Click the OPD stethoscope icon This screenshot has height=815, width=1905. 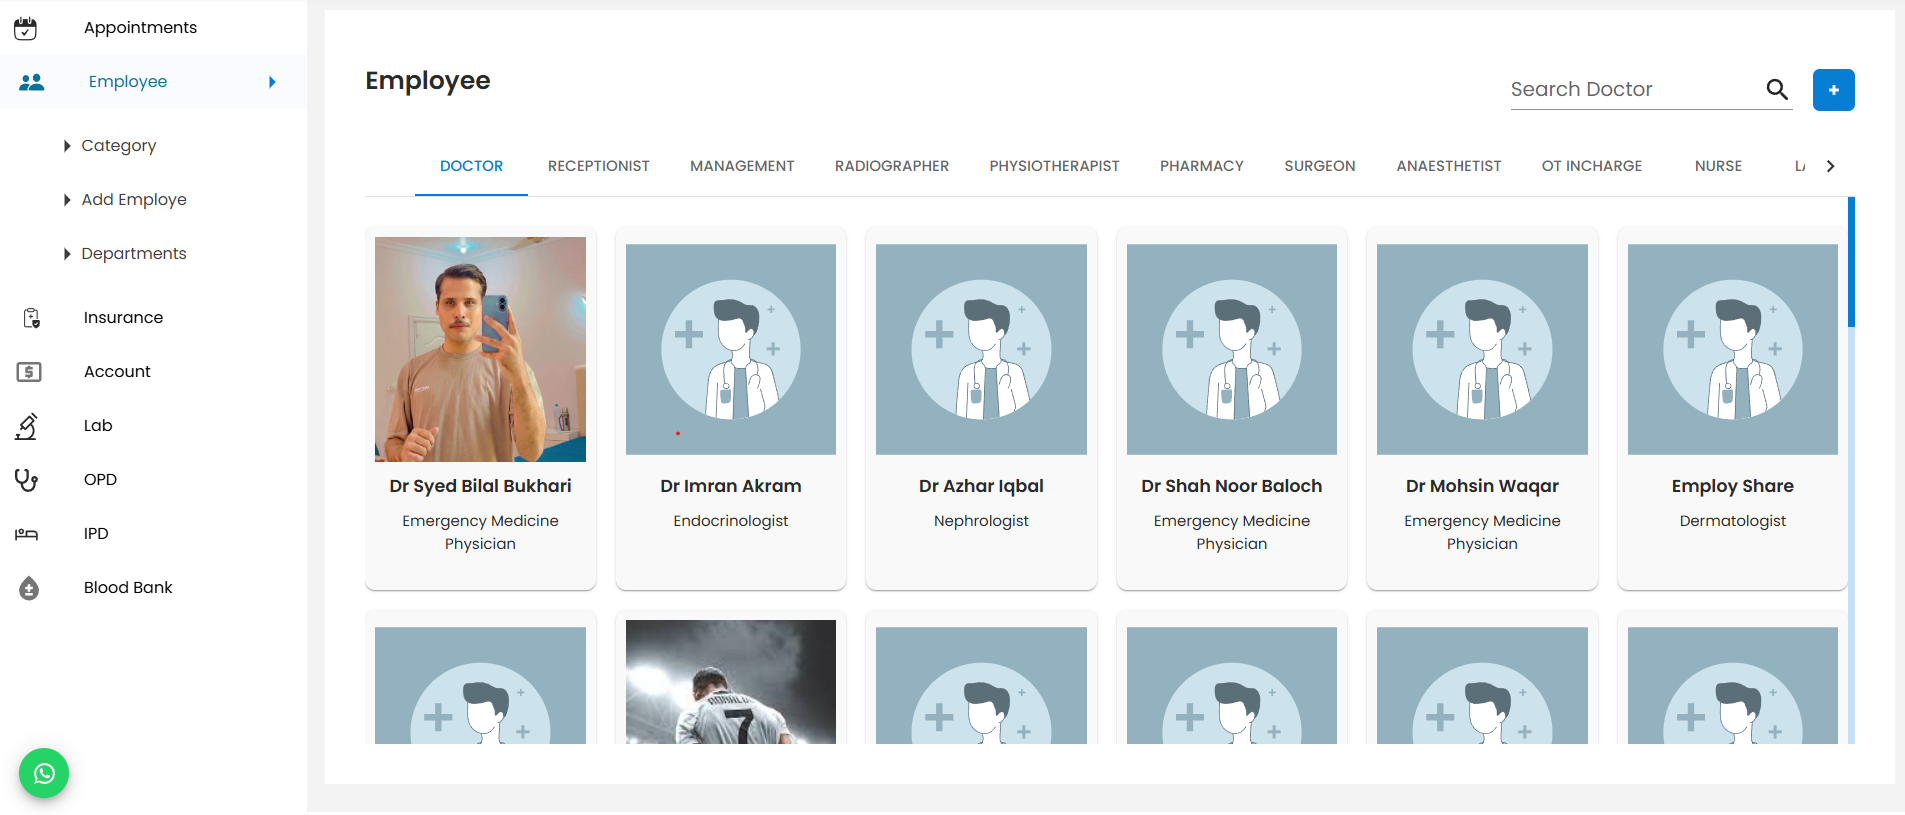tap(27, 480)
